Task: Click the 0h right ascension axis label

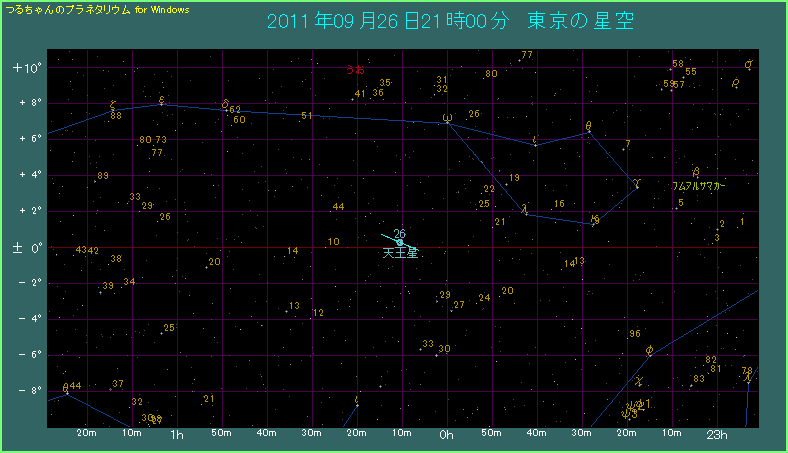Action: [x=447, y=435]
